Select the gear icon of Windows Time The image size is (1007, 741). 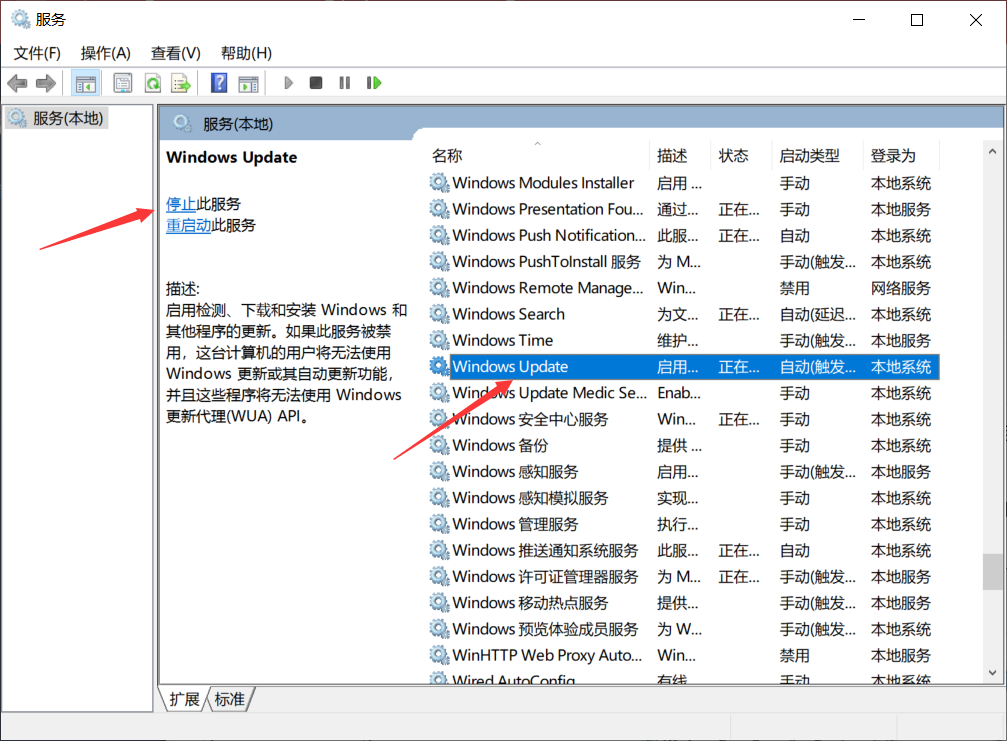coord(439,340)
